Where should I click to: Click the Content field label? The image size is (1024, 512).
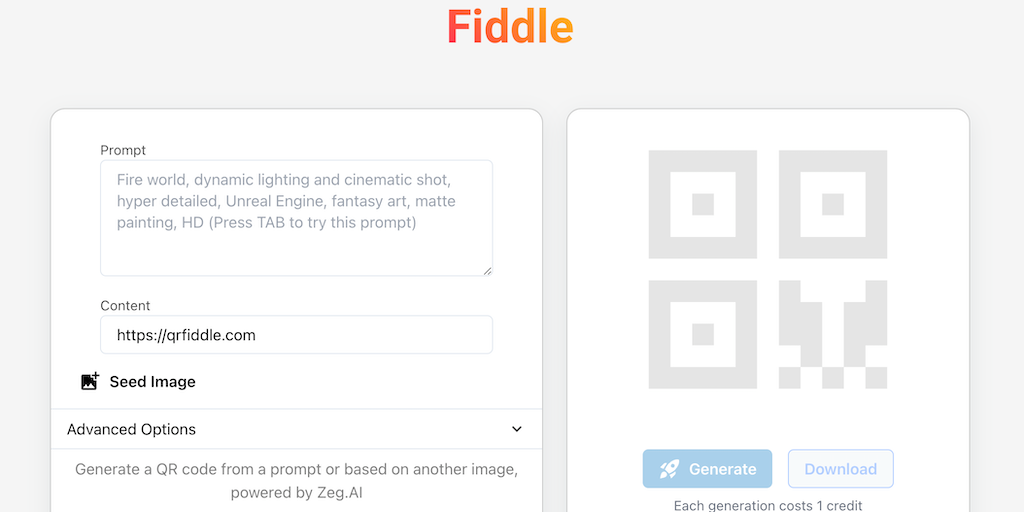point(125,305)
